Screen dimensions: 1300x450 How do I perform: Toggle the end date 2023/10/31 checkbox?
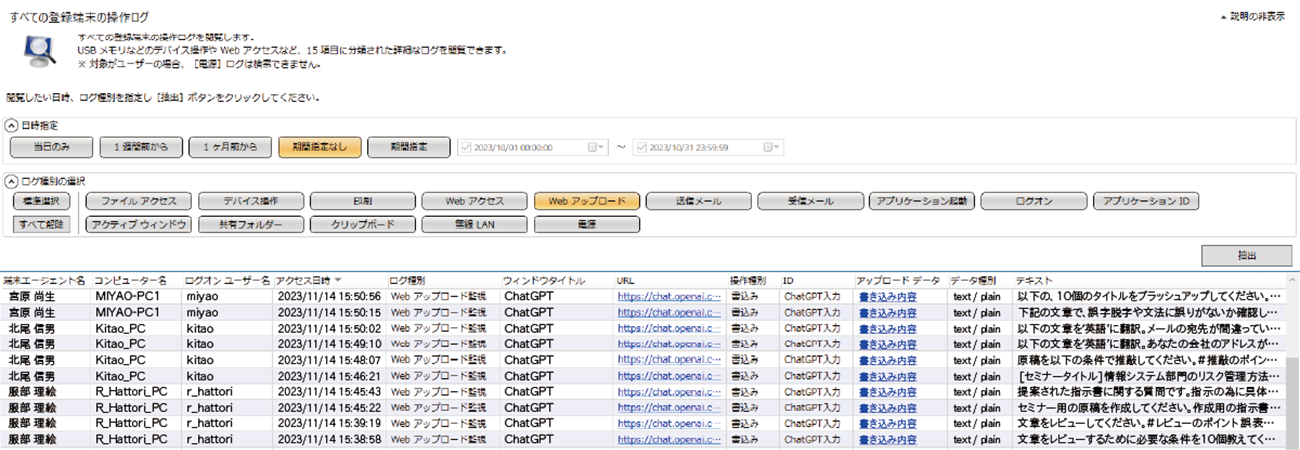click(641, 147)
